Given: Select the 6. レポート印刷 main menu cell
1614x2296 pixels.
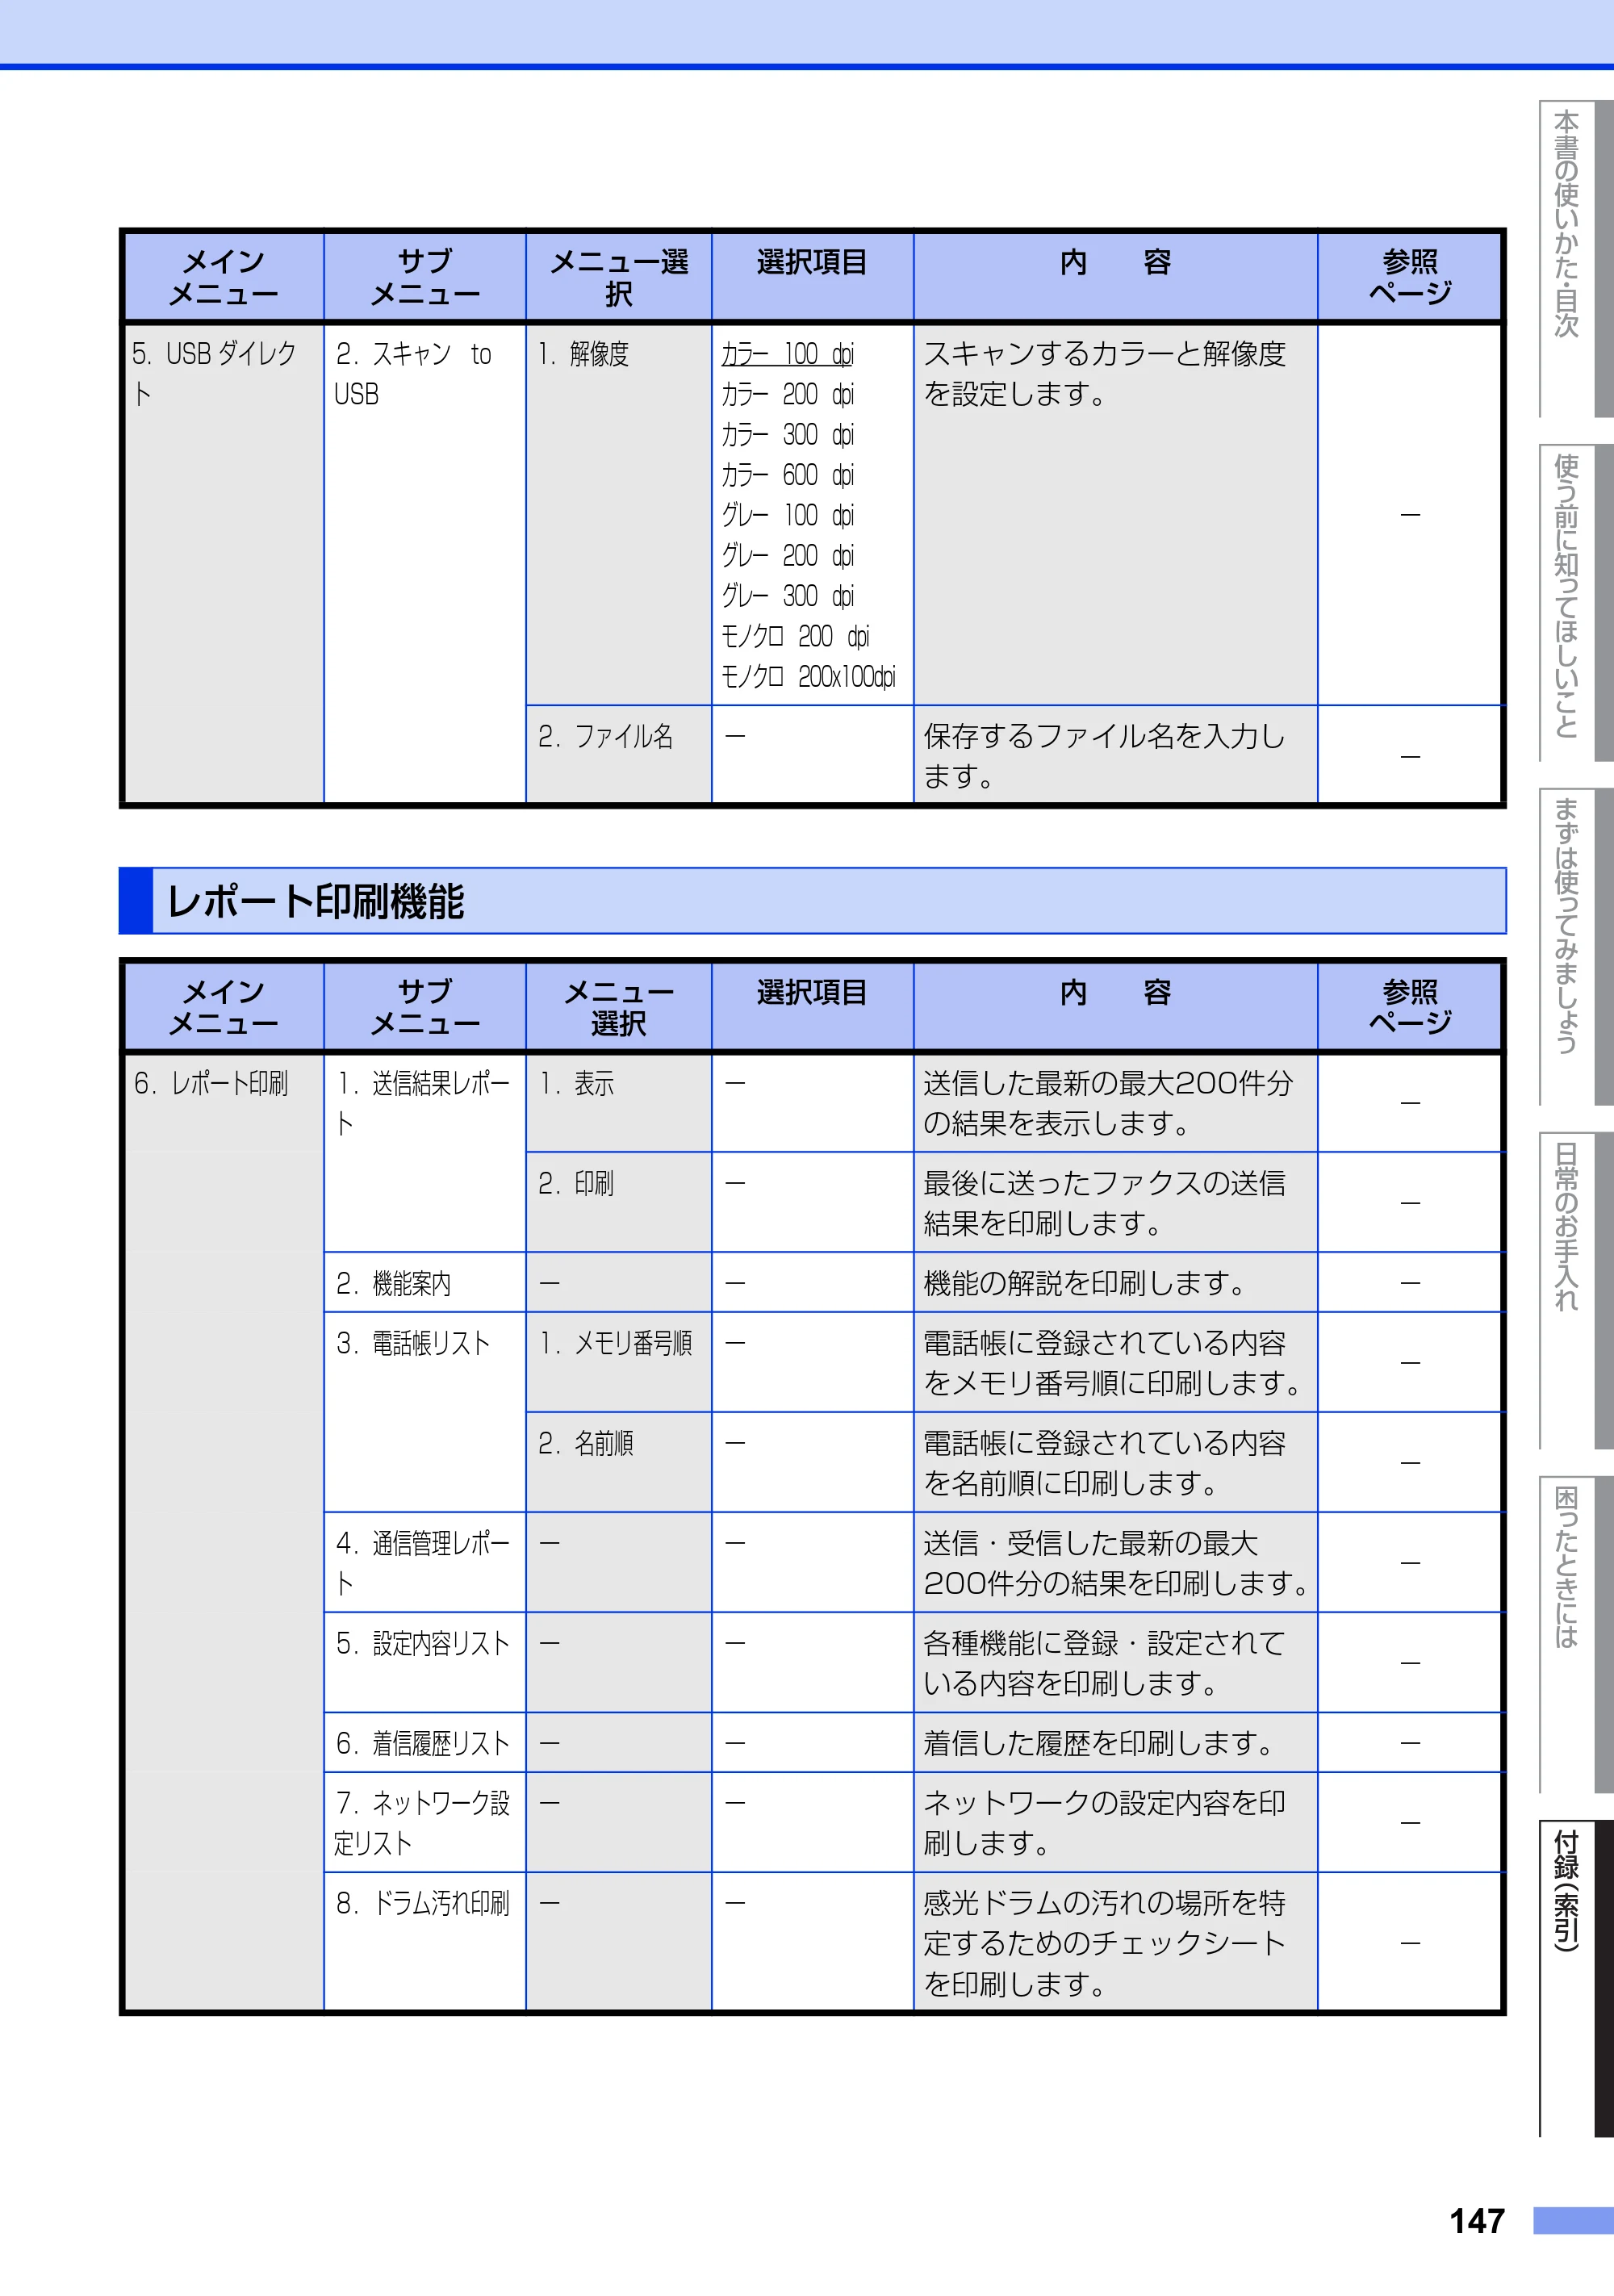Looking at the screenshot, I should (x=224, y=1532).
